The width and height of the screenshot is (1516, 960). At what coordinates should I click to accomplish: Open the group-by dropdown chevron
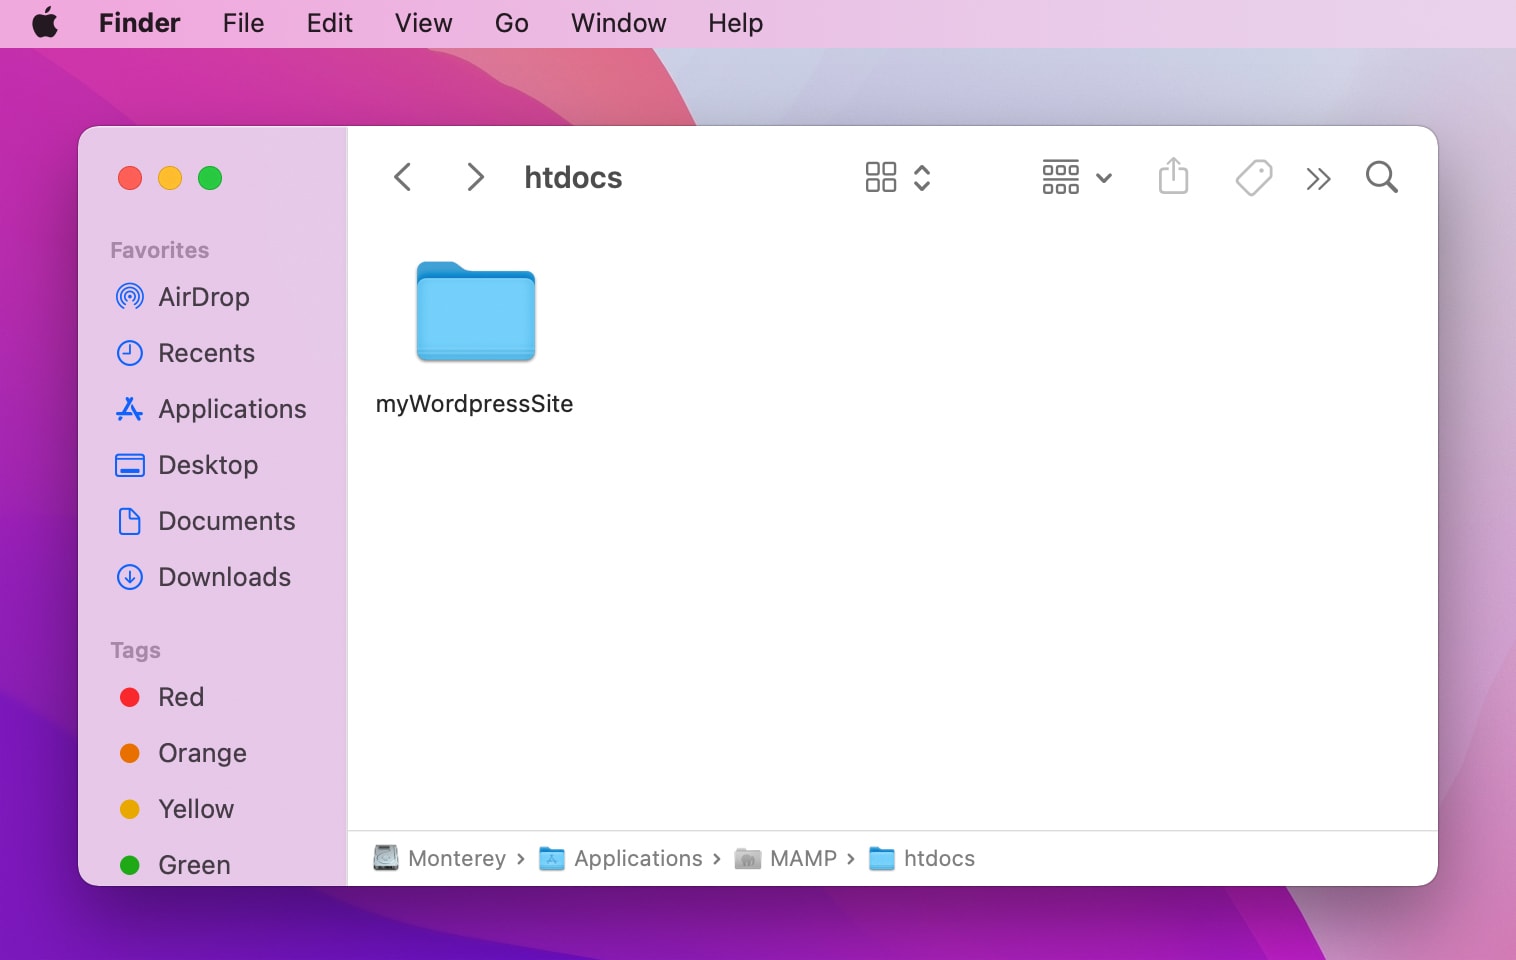[1105, 178]
